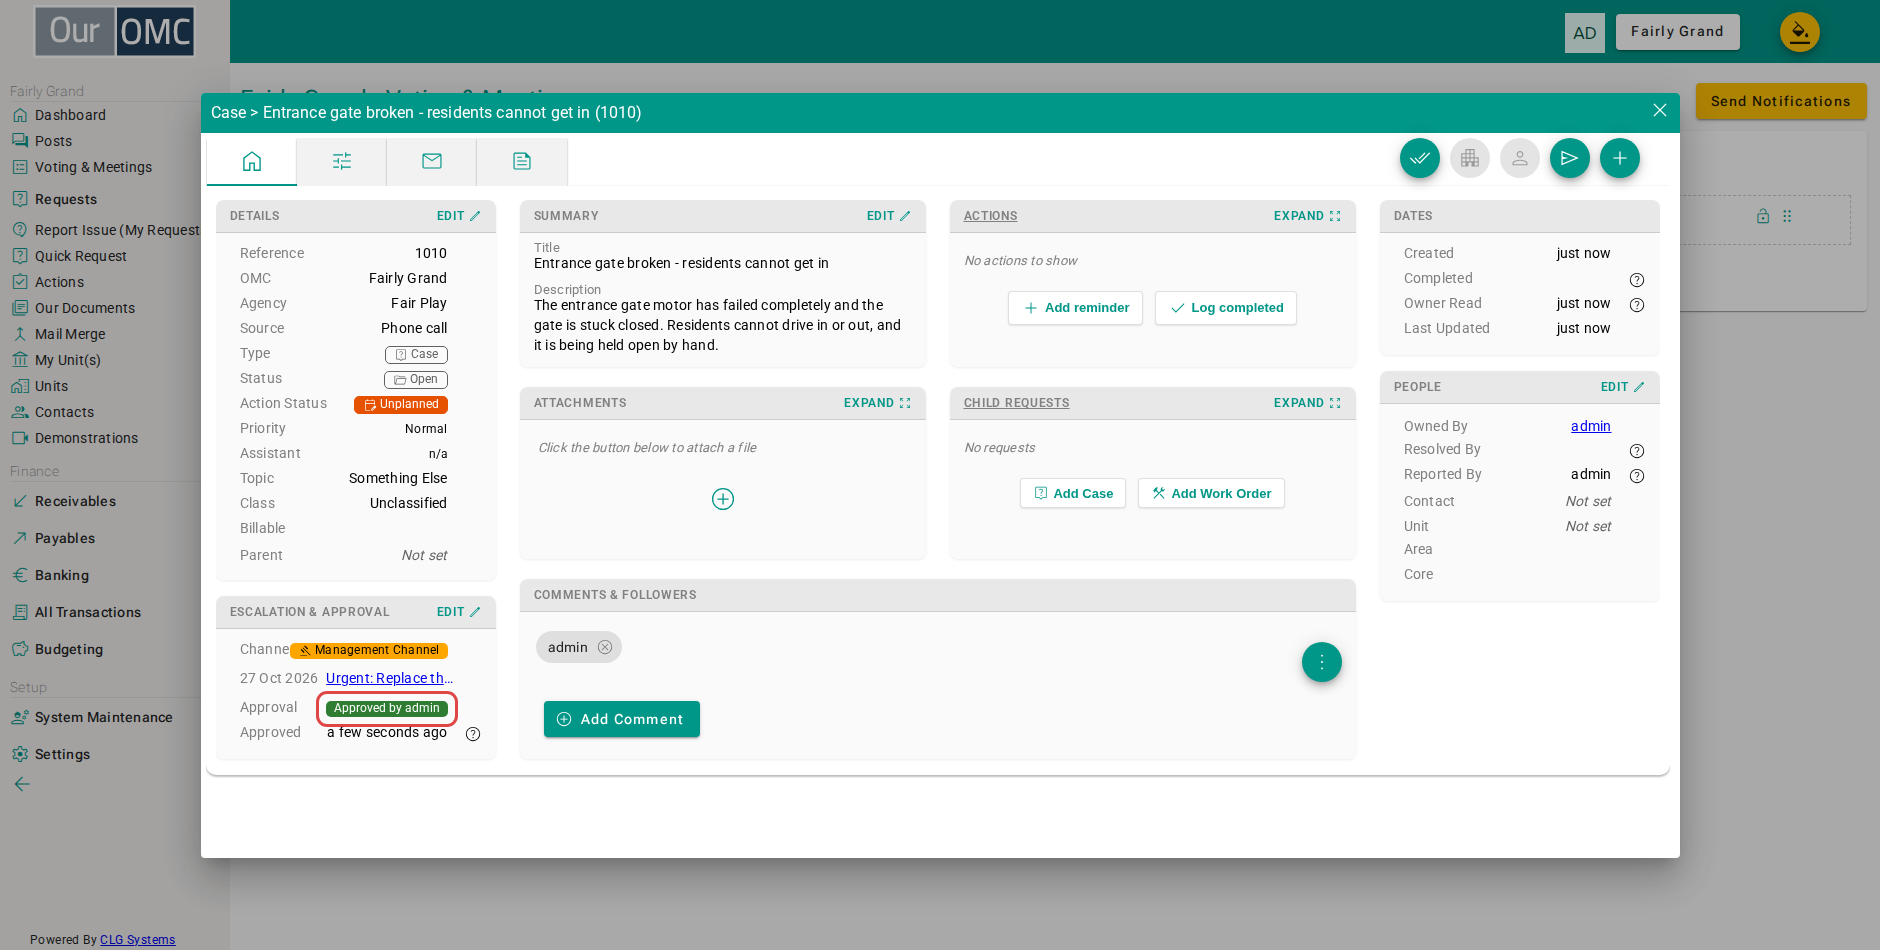Image resolution: width=1880 pixels, height=950 pixels.
Task: Open Dashboard in the sidebar
Action: [70, 115]
